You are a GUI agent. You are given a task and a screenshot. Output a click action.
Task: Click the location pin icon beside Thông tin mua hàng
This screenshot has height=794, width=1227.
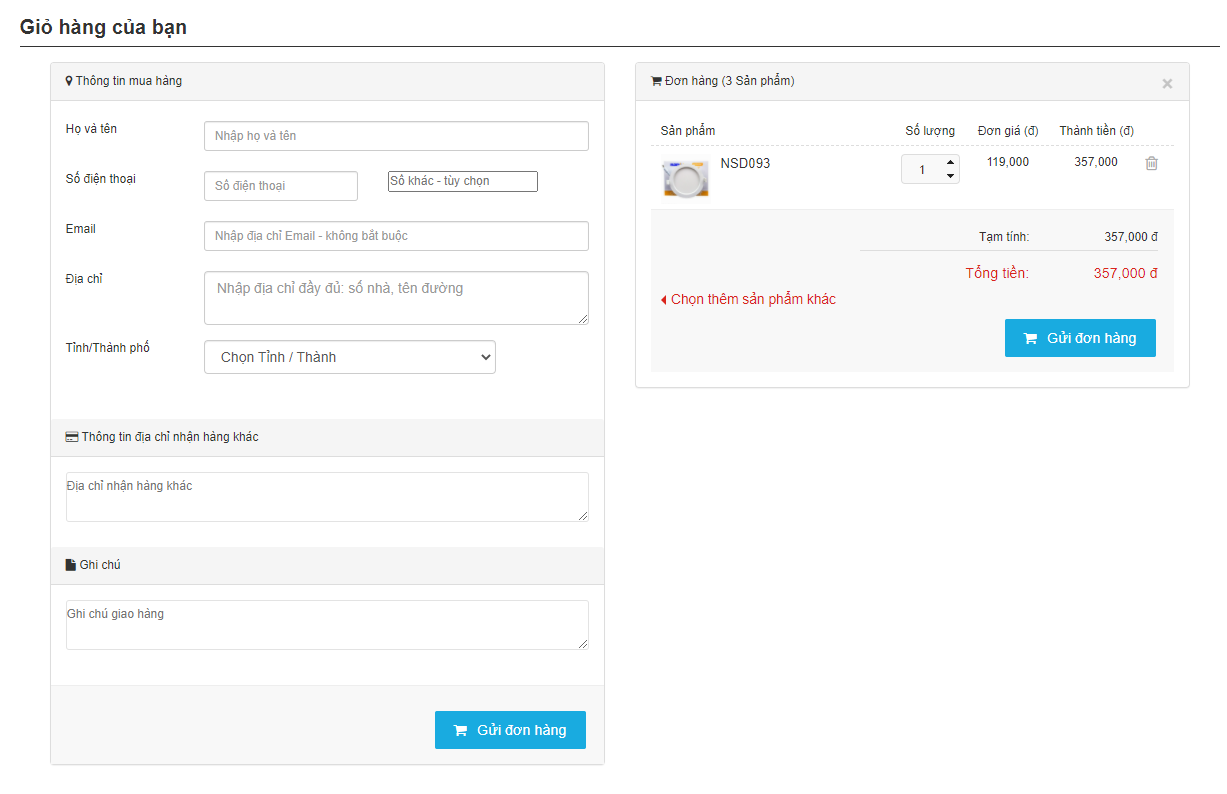pos(69,81)
